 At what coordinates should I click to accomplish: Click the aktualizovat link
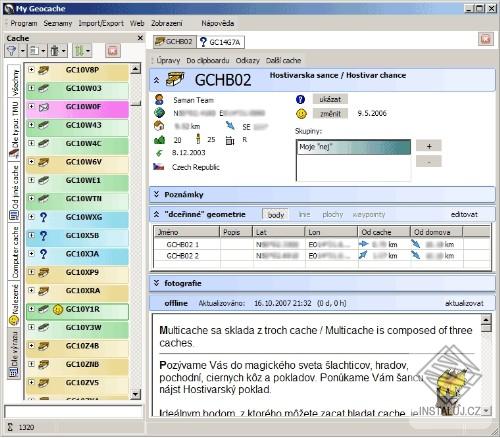(x=464, y=303)
